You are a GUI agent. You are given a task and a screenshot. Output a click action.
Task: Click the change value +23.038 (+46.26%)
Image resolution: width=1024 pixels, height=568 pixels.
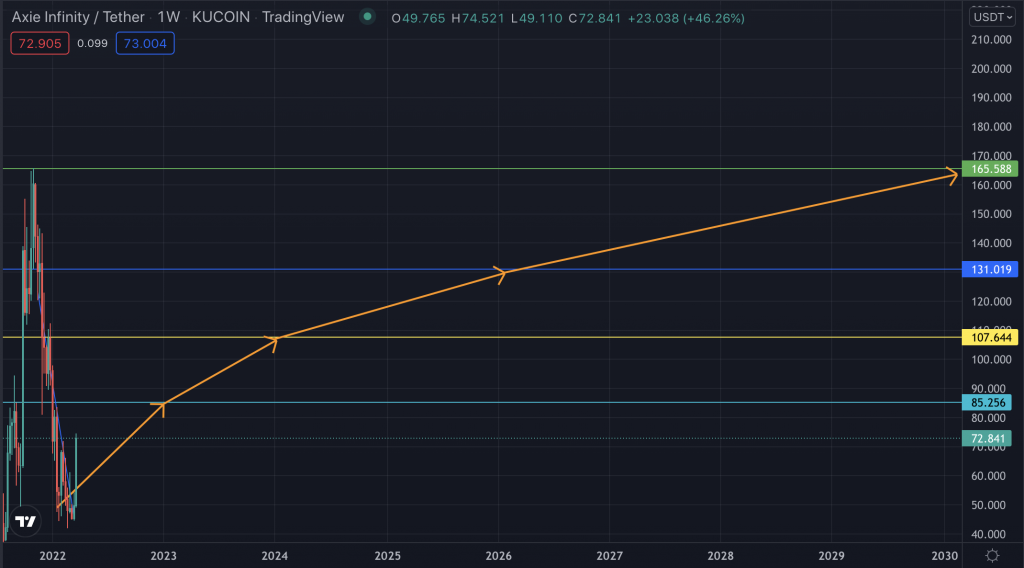[686, 18]
